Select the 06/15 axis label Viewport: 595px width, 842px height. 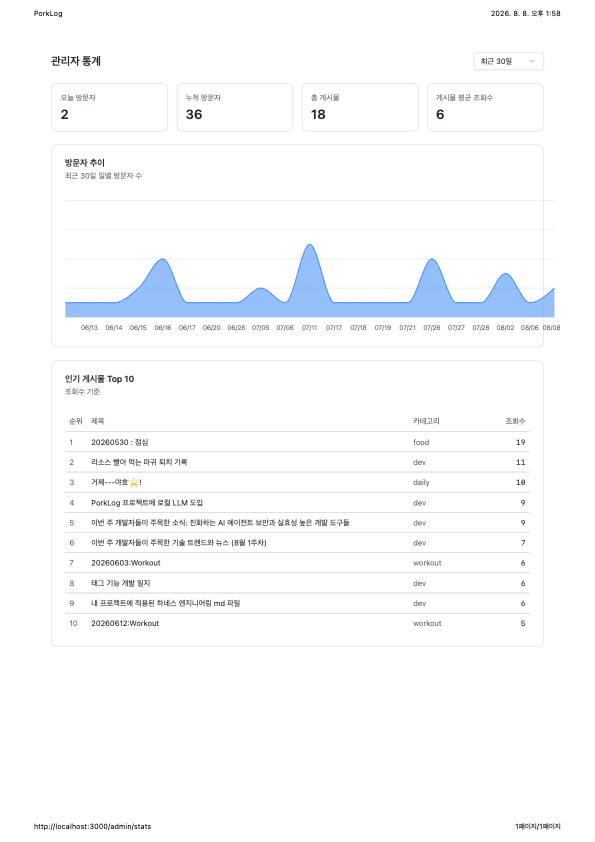pos(138,328)
